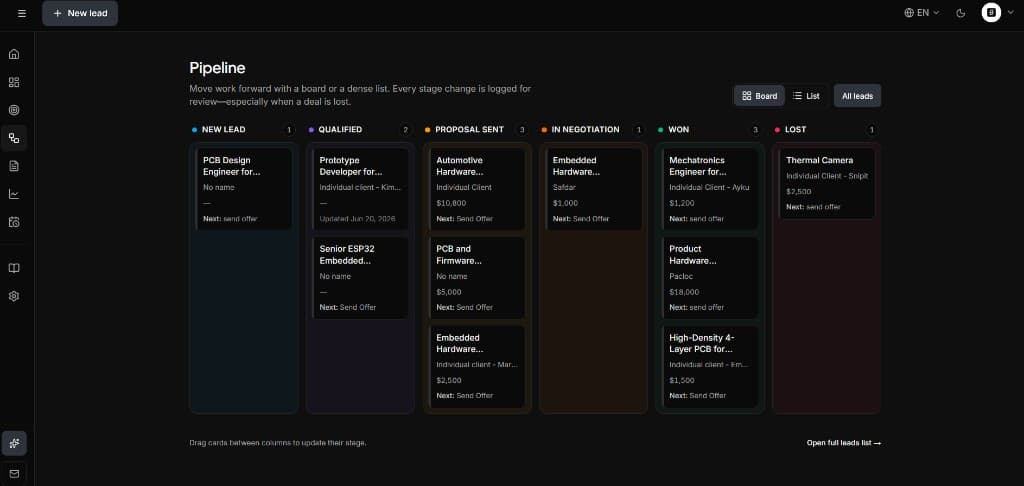Click the $18,000 amount on Pacloc card
Image resolution: width=1024 pixels, height=486 pixels.
684,292
